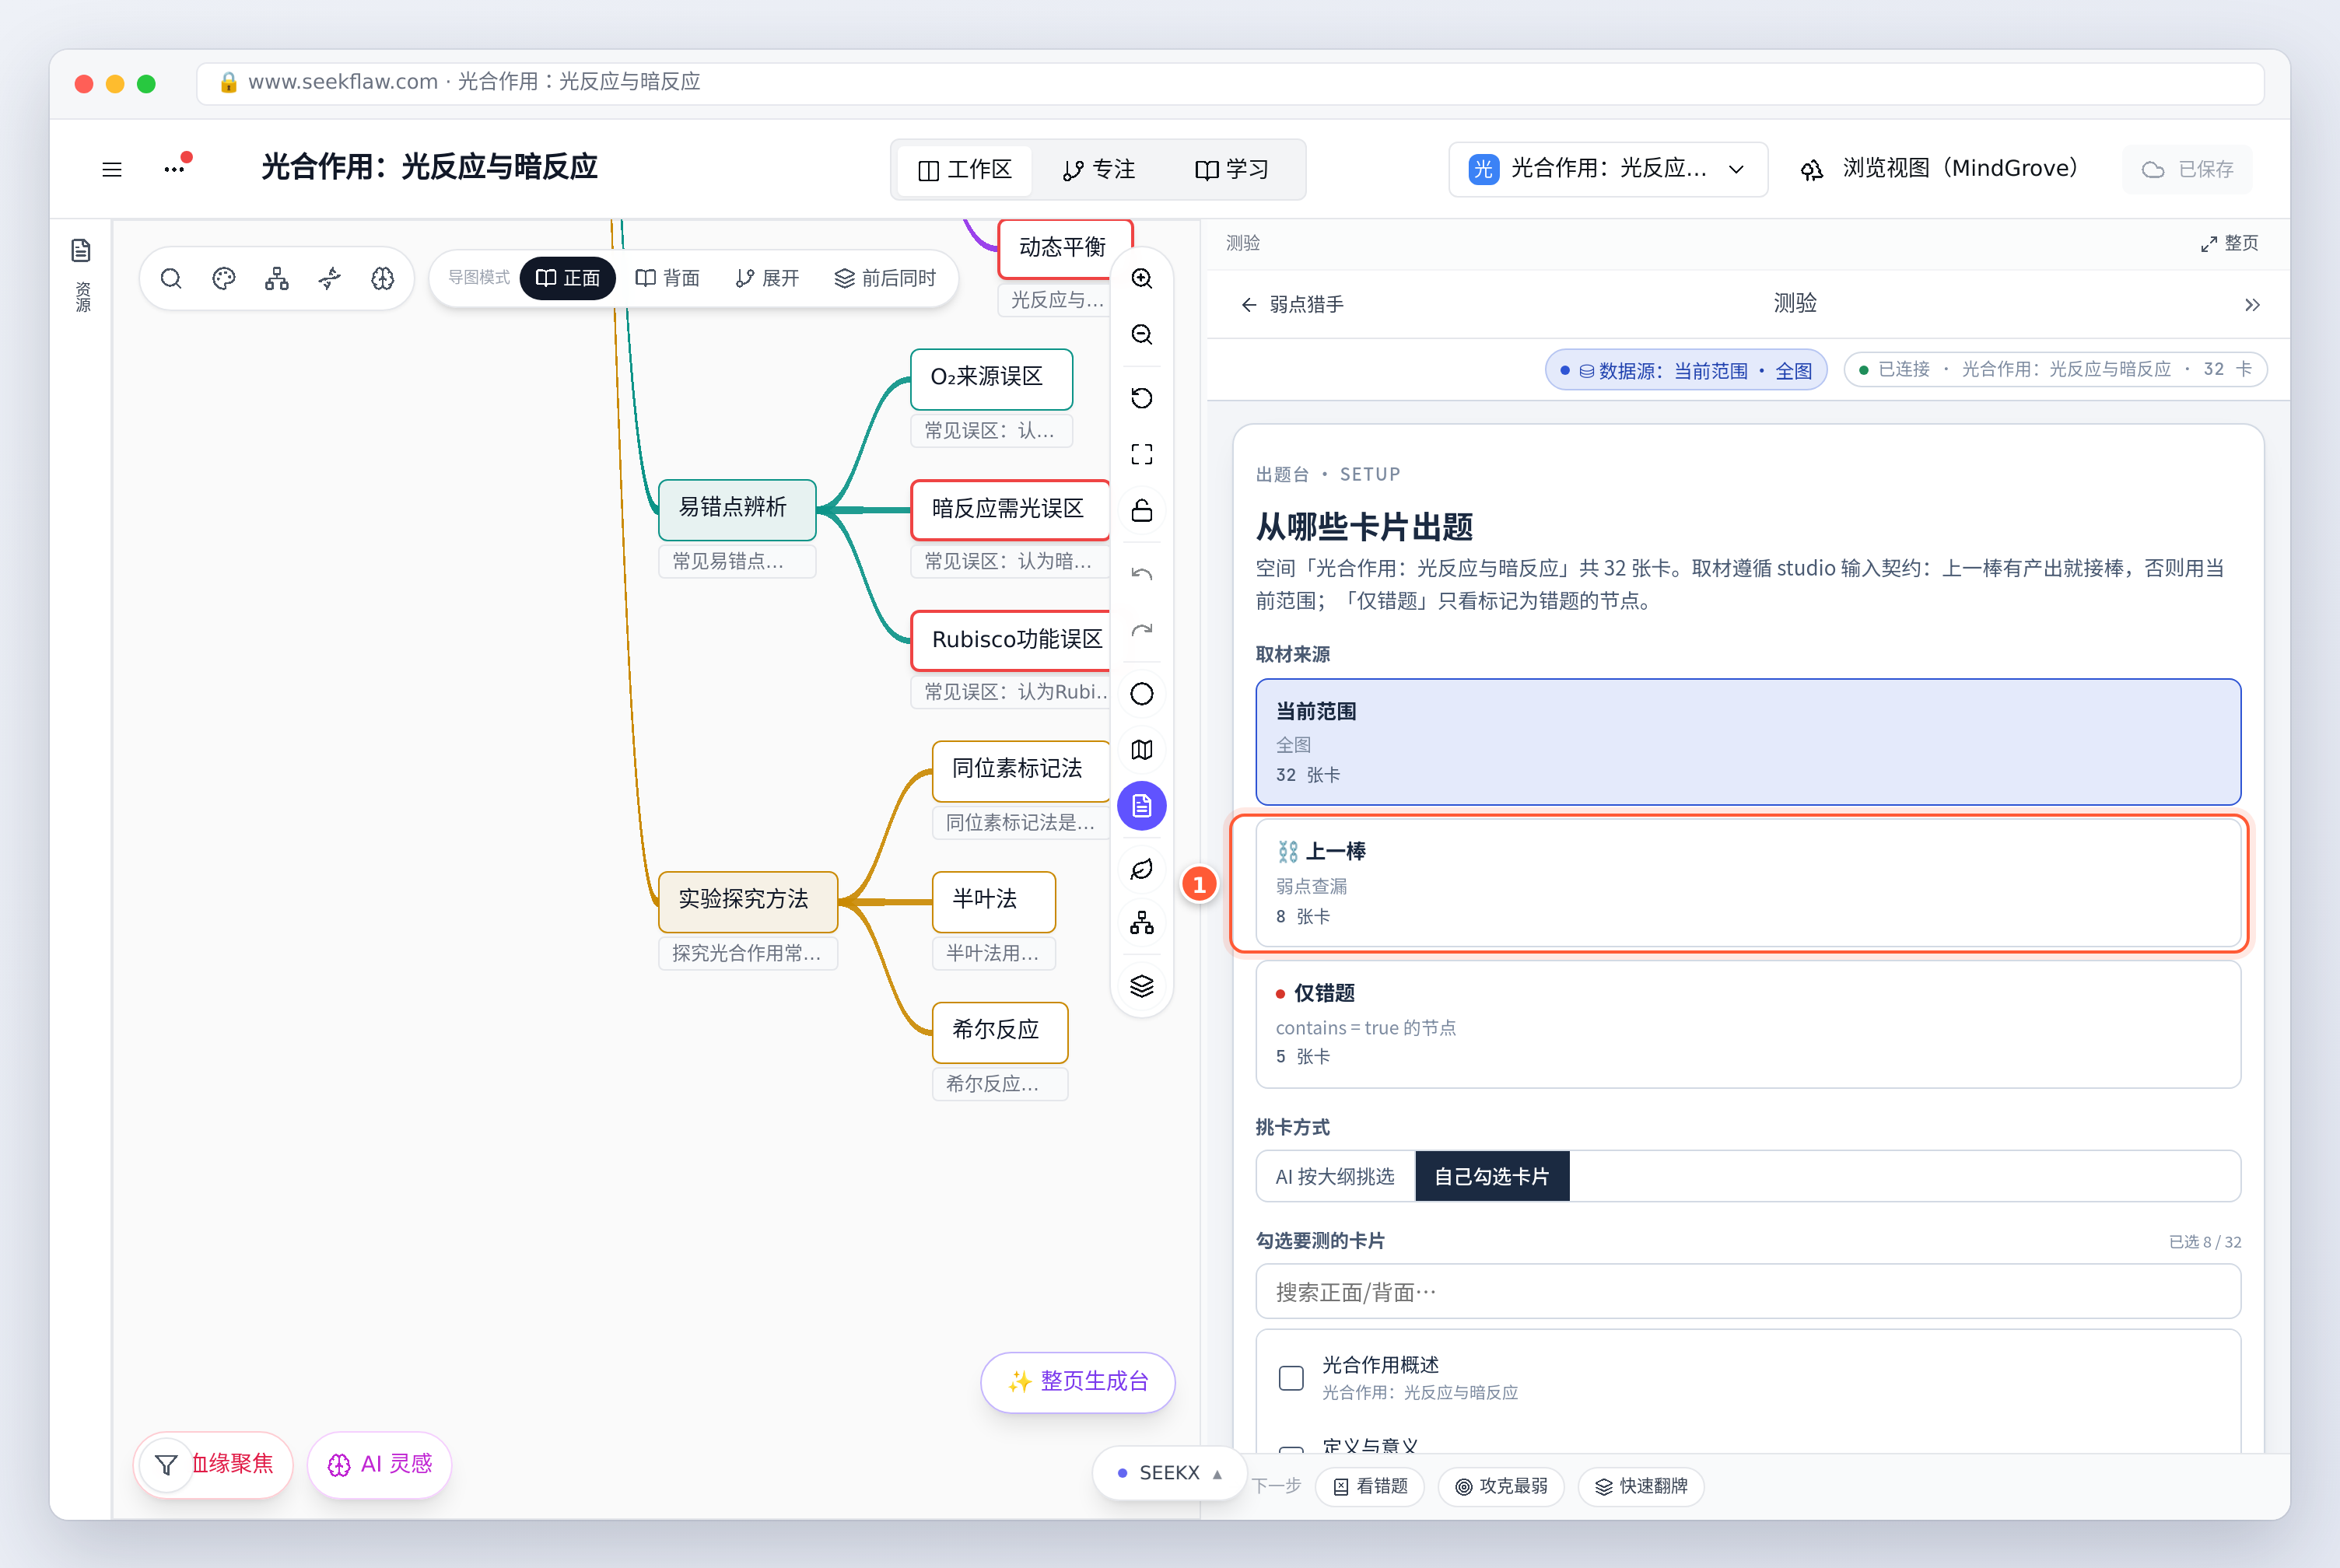Click the circle shape icon
2340x1568 pixels.
1142,694
